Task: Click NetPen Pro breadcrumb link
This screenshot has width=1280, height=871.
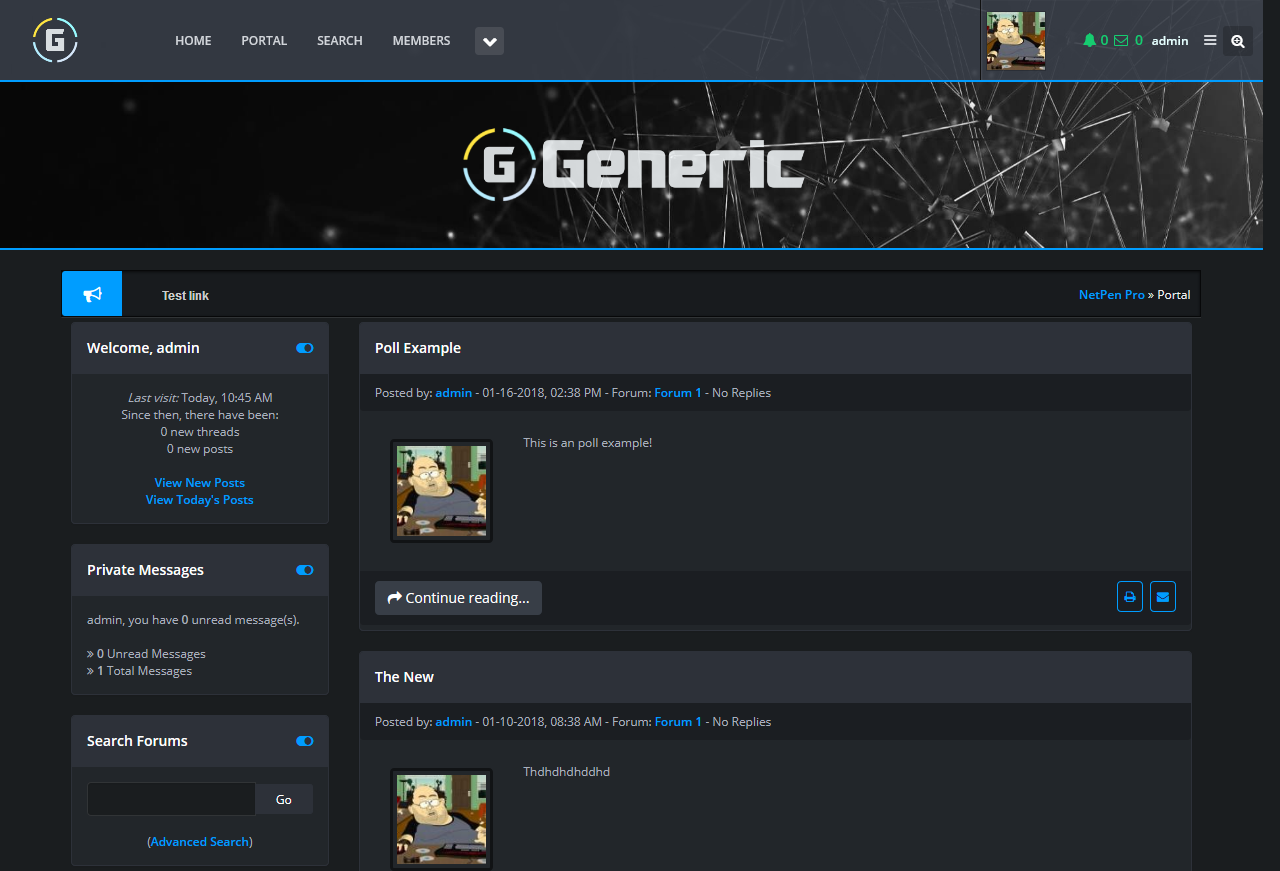Action: [x=1111, y=294]
